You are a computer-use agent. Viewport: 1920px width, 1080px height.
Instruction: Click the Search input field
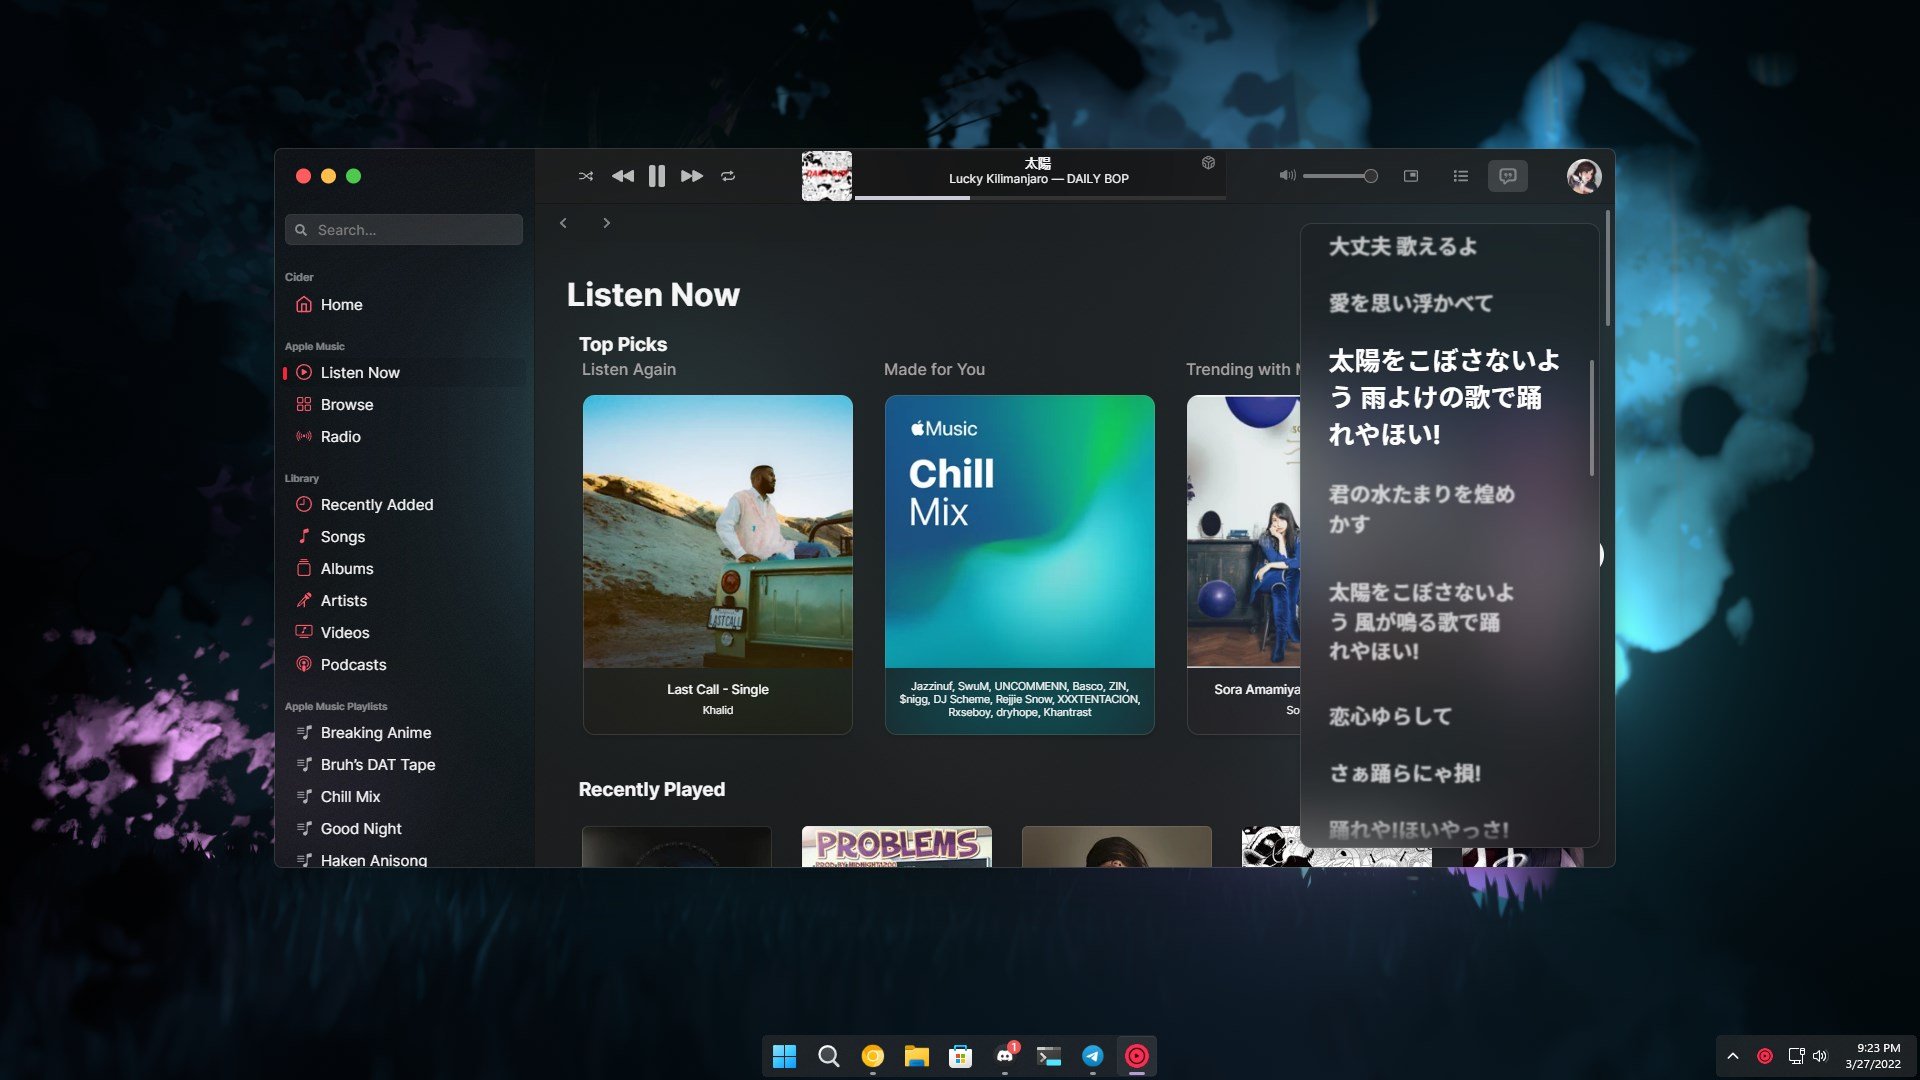coord(404,228)
